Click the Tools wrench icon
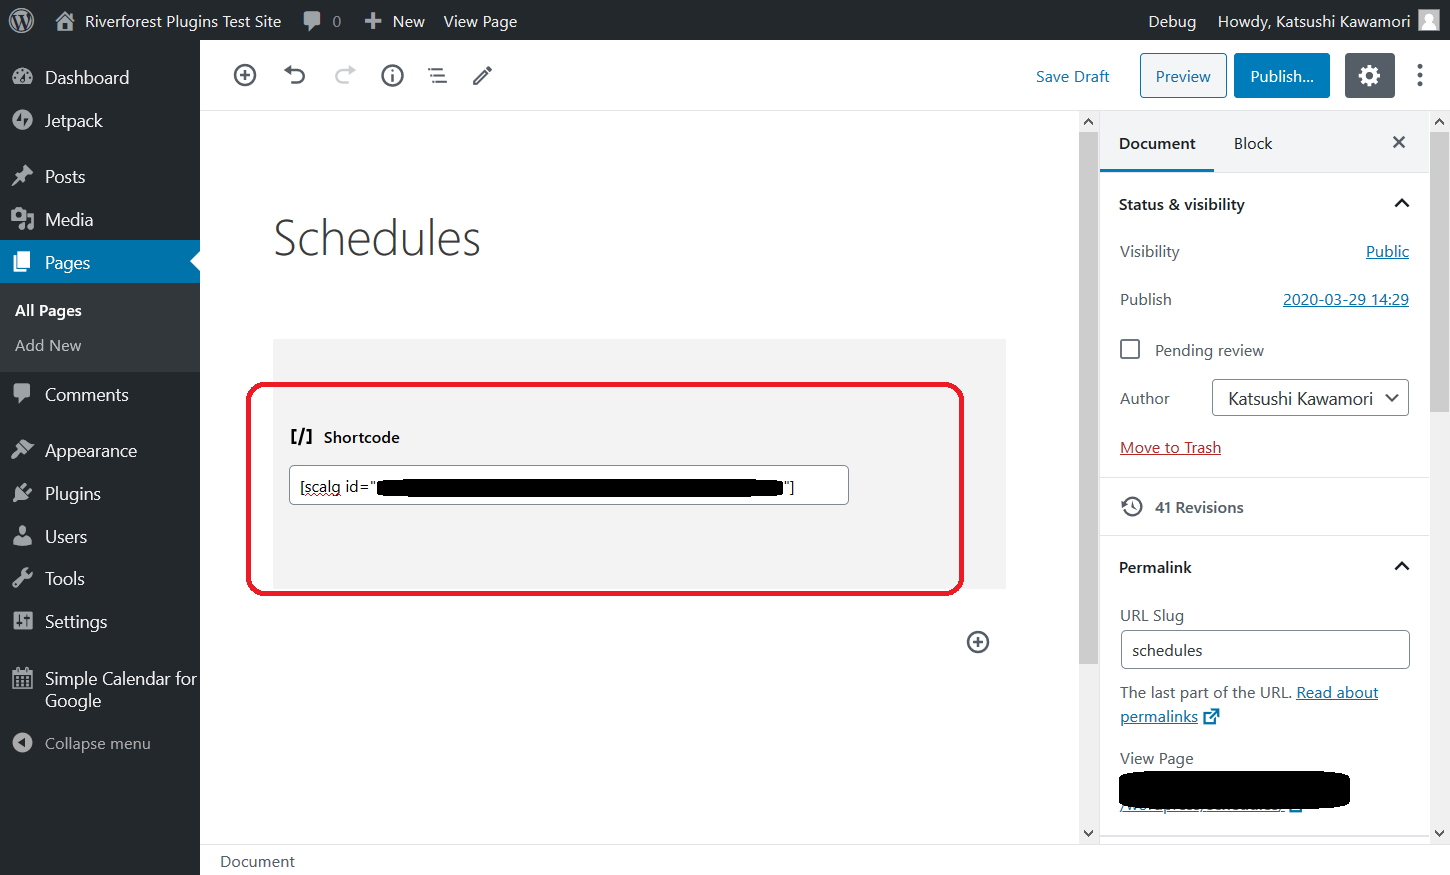Image resolution: width=1450 pixels, height=875 pixels. [x=22, y=578]
